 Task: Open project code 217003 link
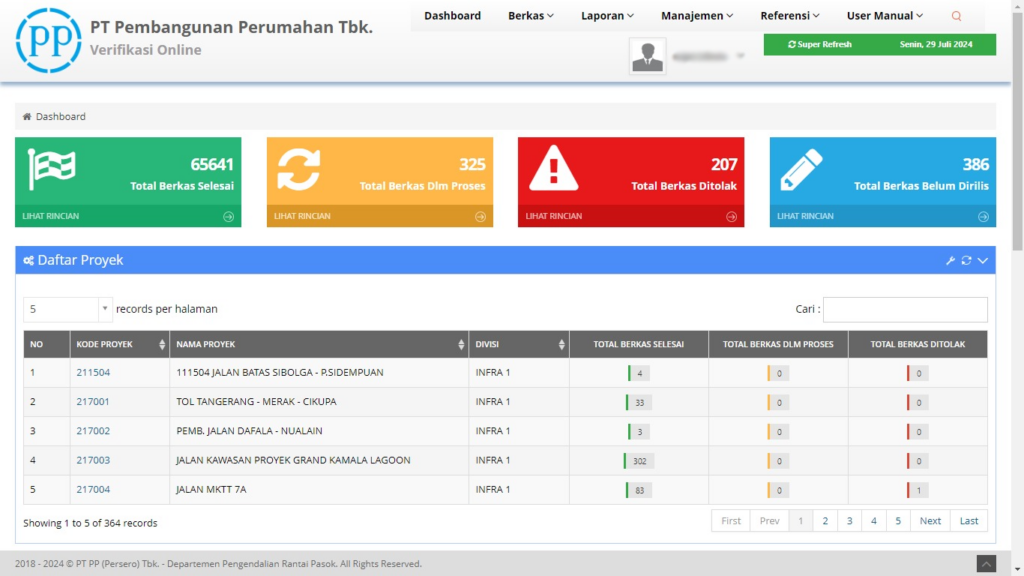pos(93,461)
